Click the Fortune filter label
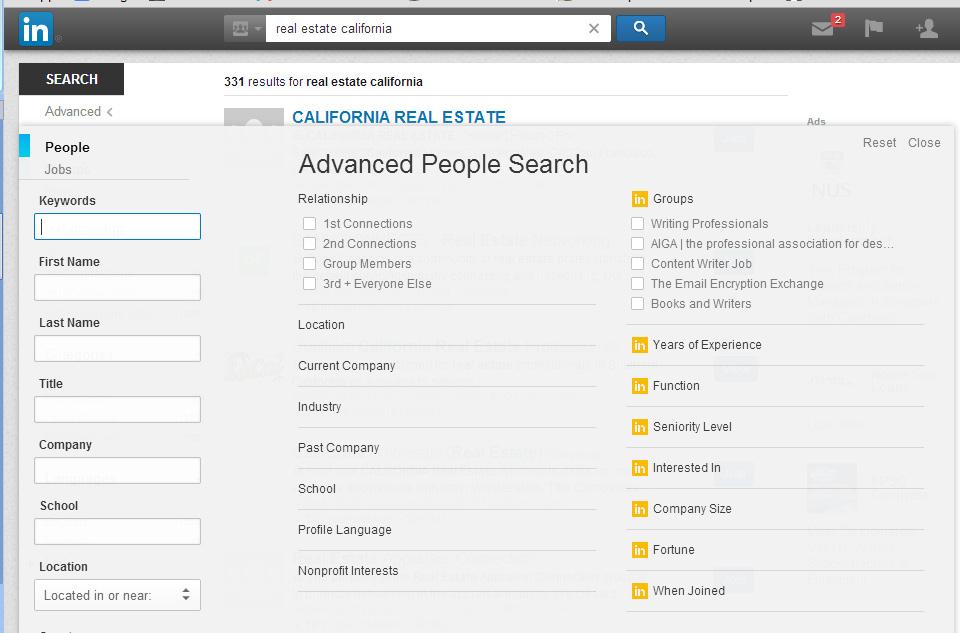The width and height of the screenshot is (960, 633). (x=673, y=550)
